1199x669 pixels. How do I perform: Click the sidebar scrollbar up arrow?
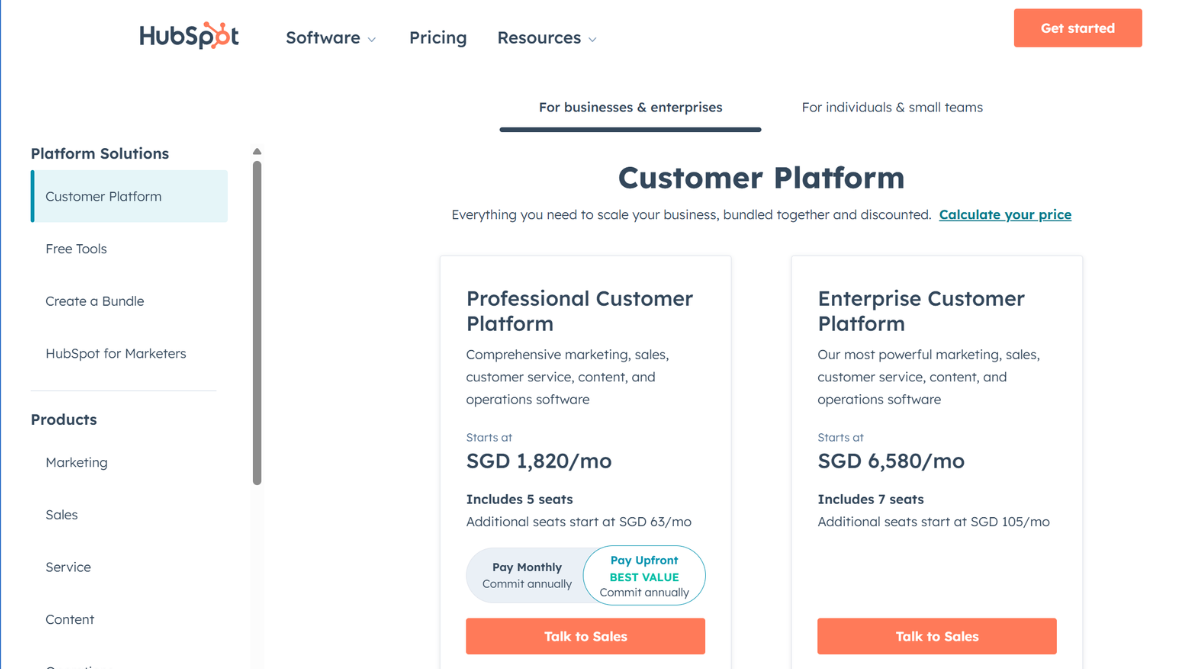(257, 151)
